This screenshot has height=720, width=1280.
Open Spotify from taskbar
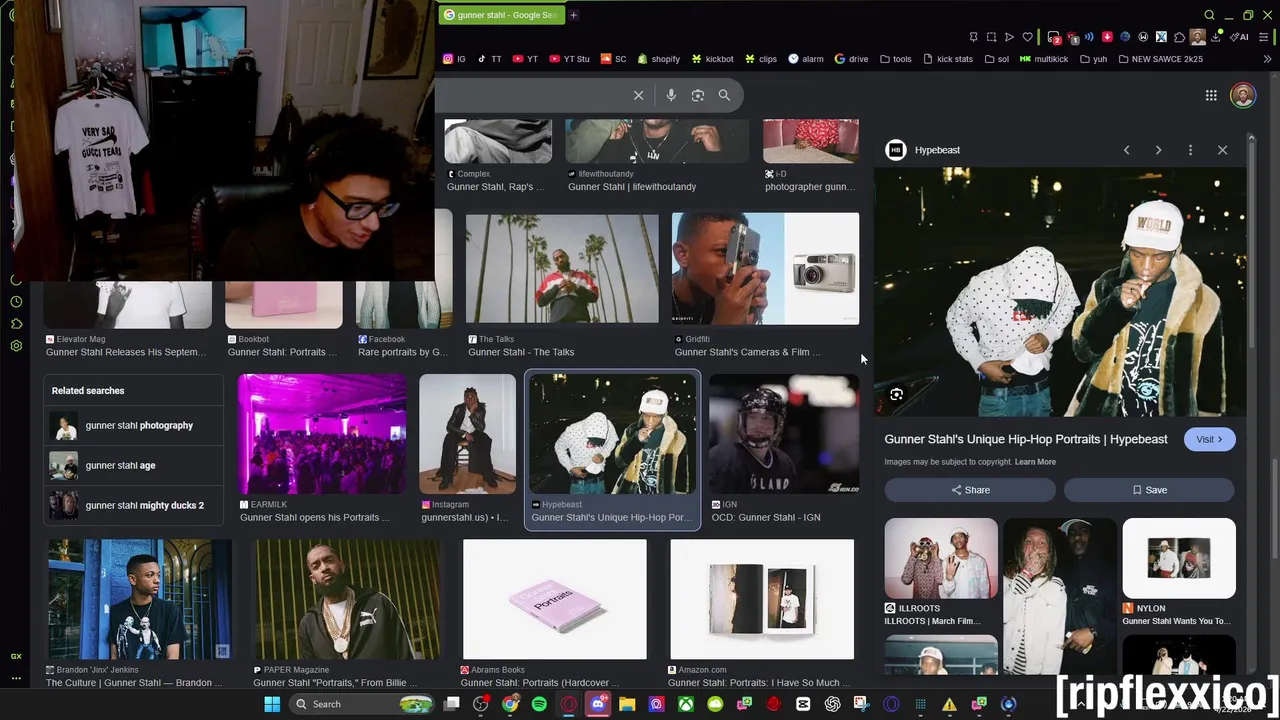540,704
